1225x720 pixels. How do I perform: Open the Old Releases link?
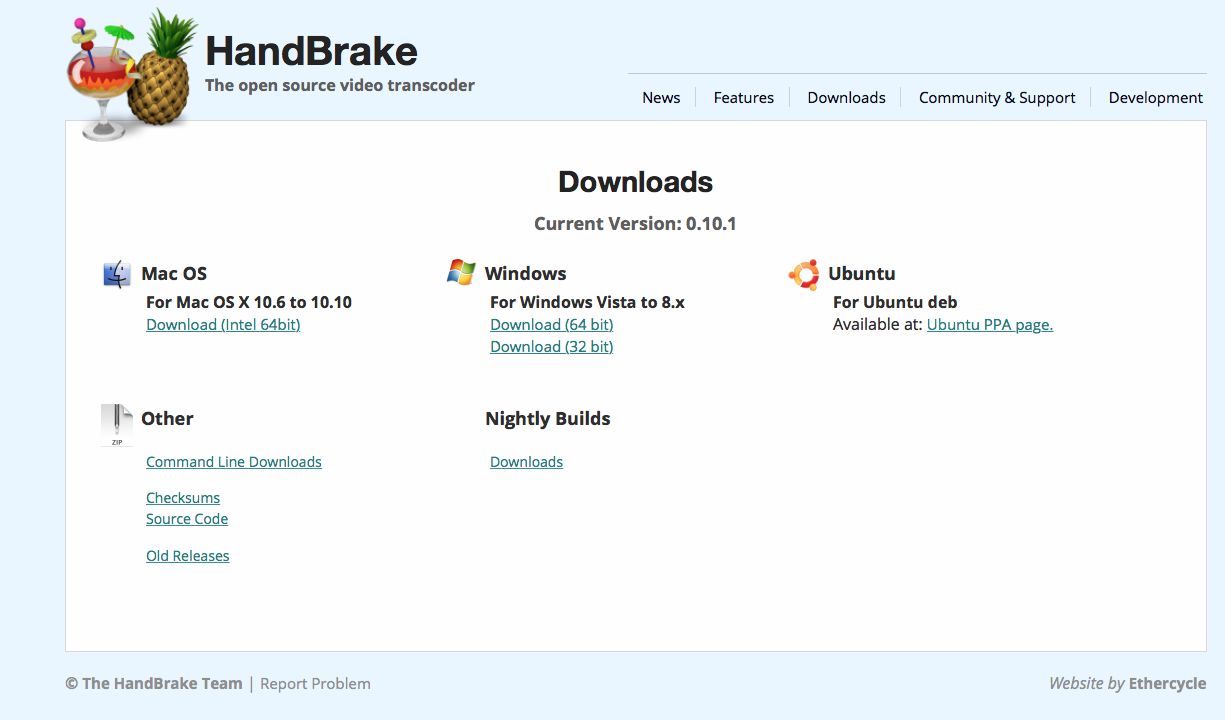pos(188,556)
